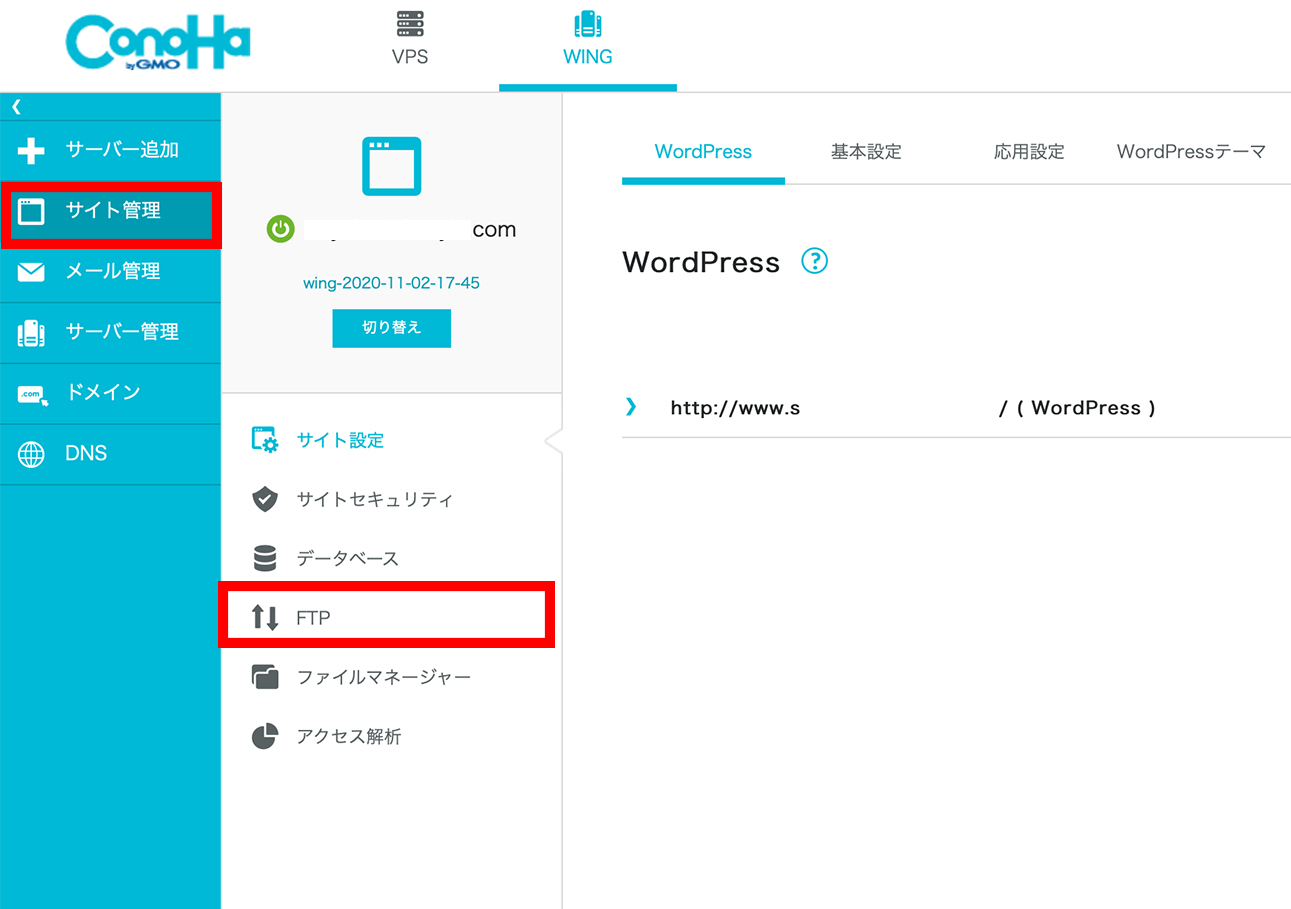Select the WordPress tab
This screenshot has width=1291, height=909.
click(x=703, y=152)
